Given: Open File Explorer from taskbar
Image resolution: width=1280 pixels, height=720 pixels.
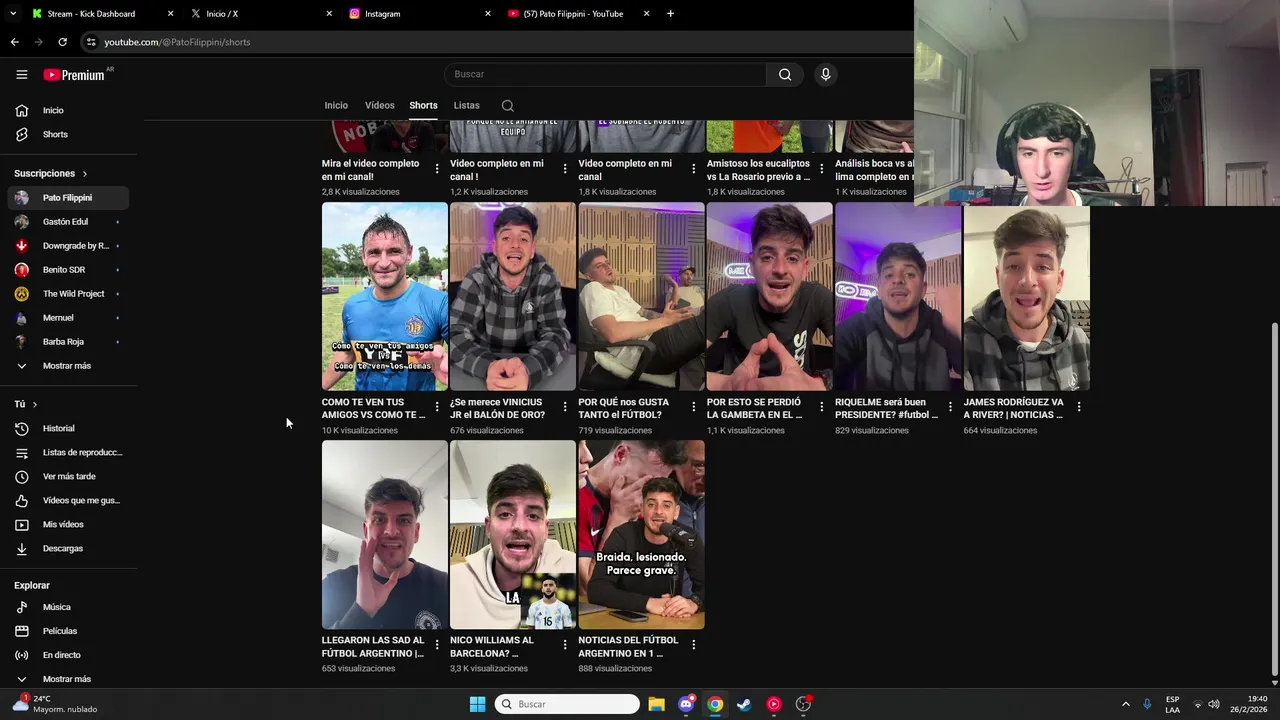Looking at the screenshot, I should coord(656,704).
